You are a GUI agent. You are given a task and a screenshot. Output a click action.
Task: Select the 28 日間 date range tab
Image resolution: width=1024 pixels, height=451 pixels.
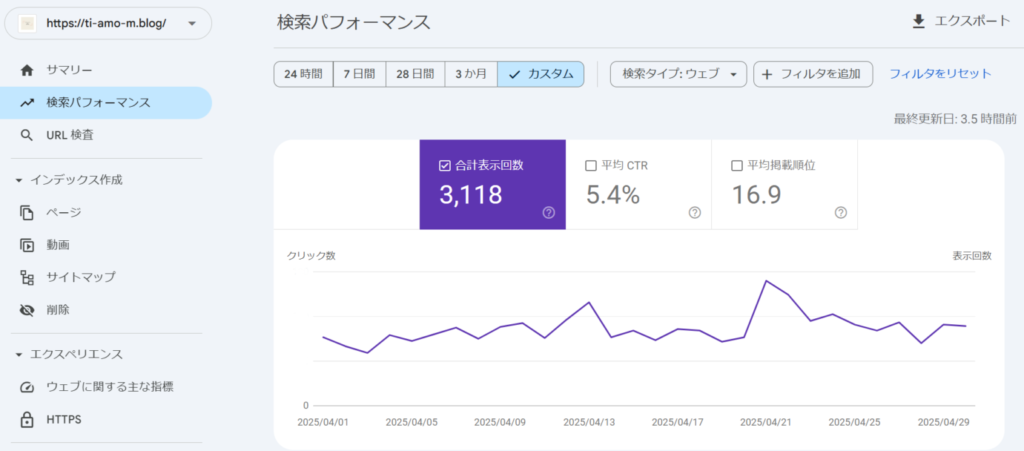pyautogui.click(x=415, y=74)
